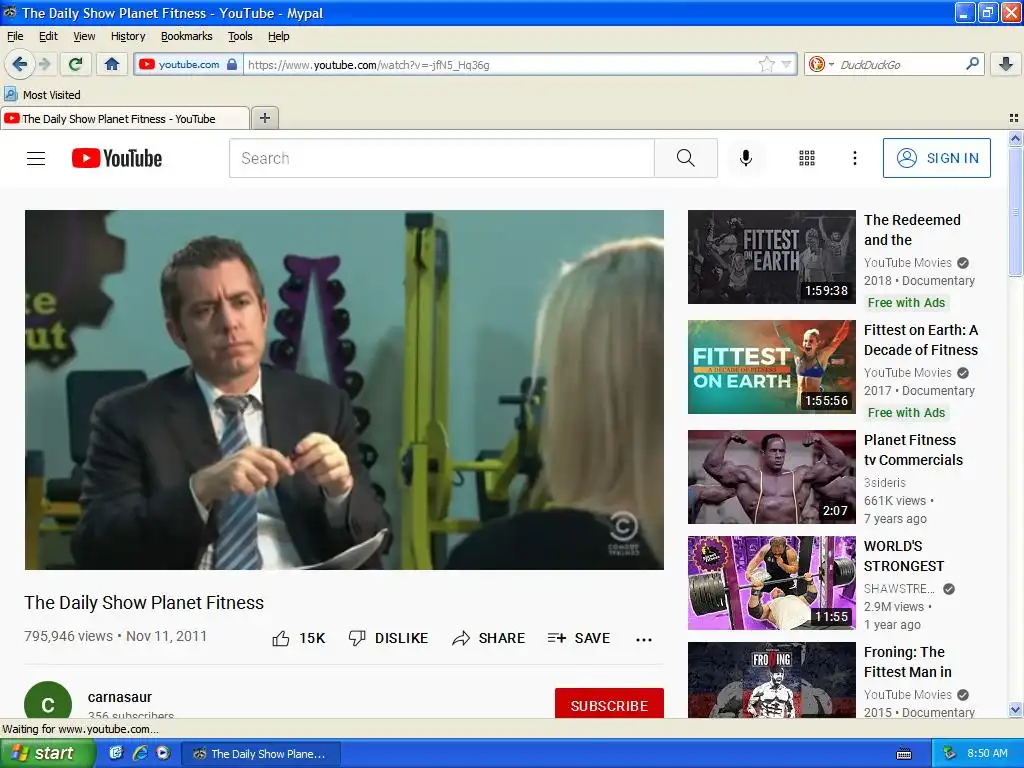Click the YouTube logo

pos(117,158)
